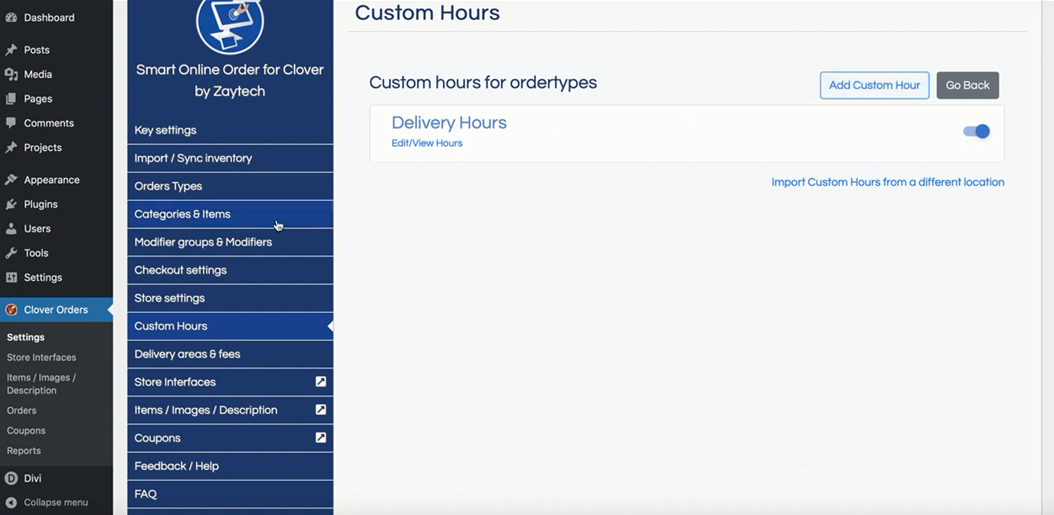Open Coupons in plugin menu
Viewport: 1054px width, 515px height.
pyautogui.click(x=230, y=438)
